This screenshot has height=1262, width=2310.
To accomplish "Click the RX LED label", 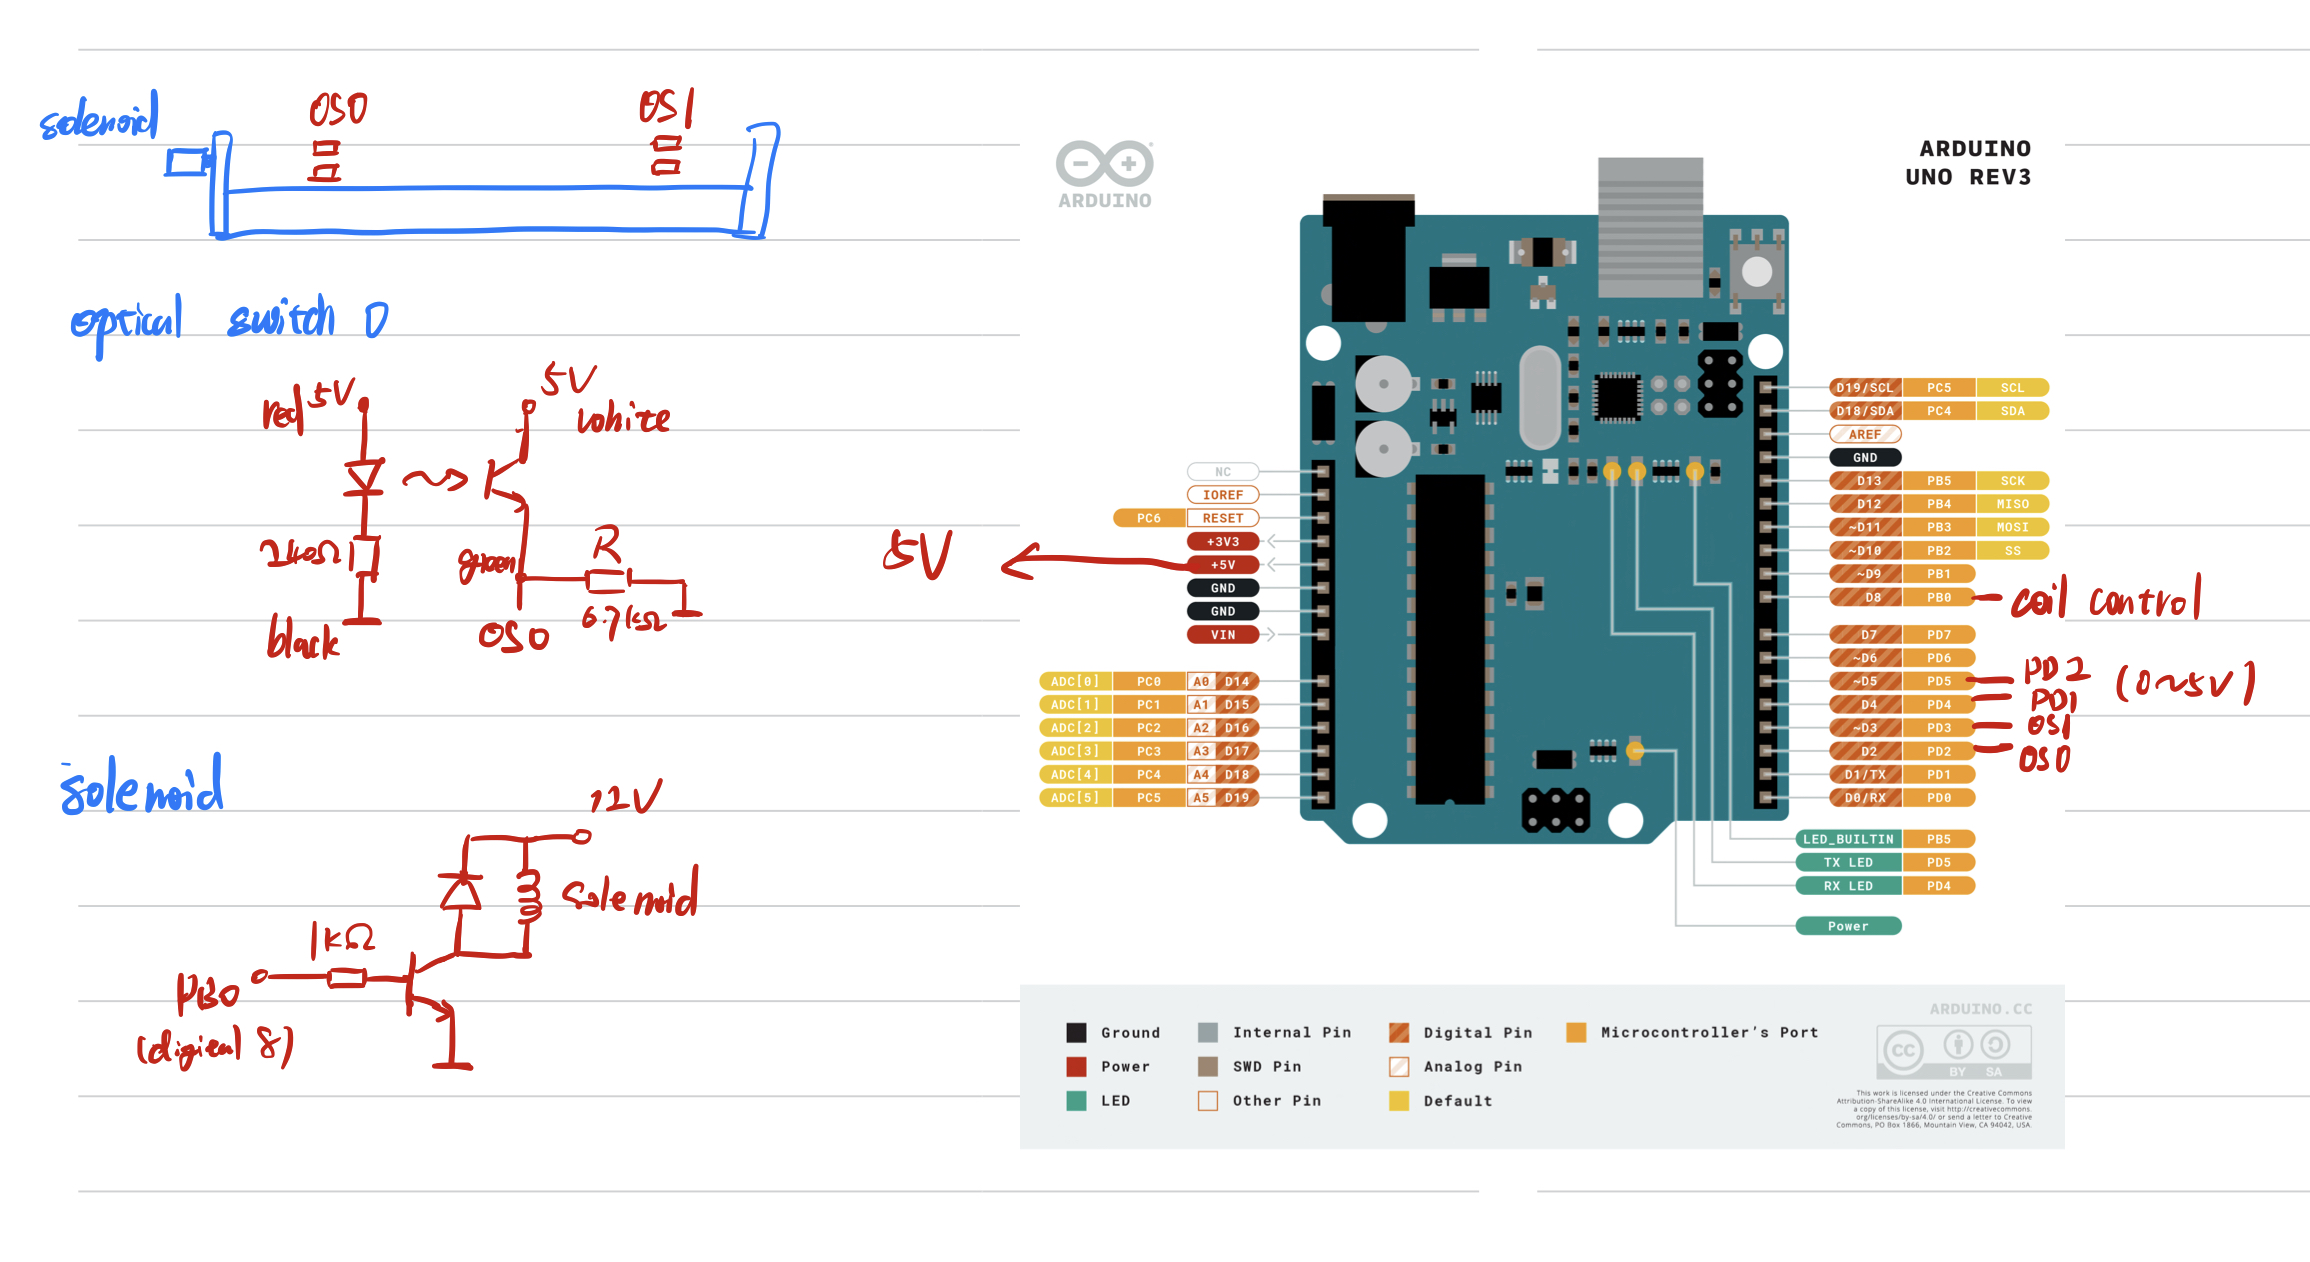I will tap(1849, 886).
